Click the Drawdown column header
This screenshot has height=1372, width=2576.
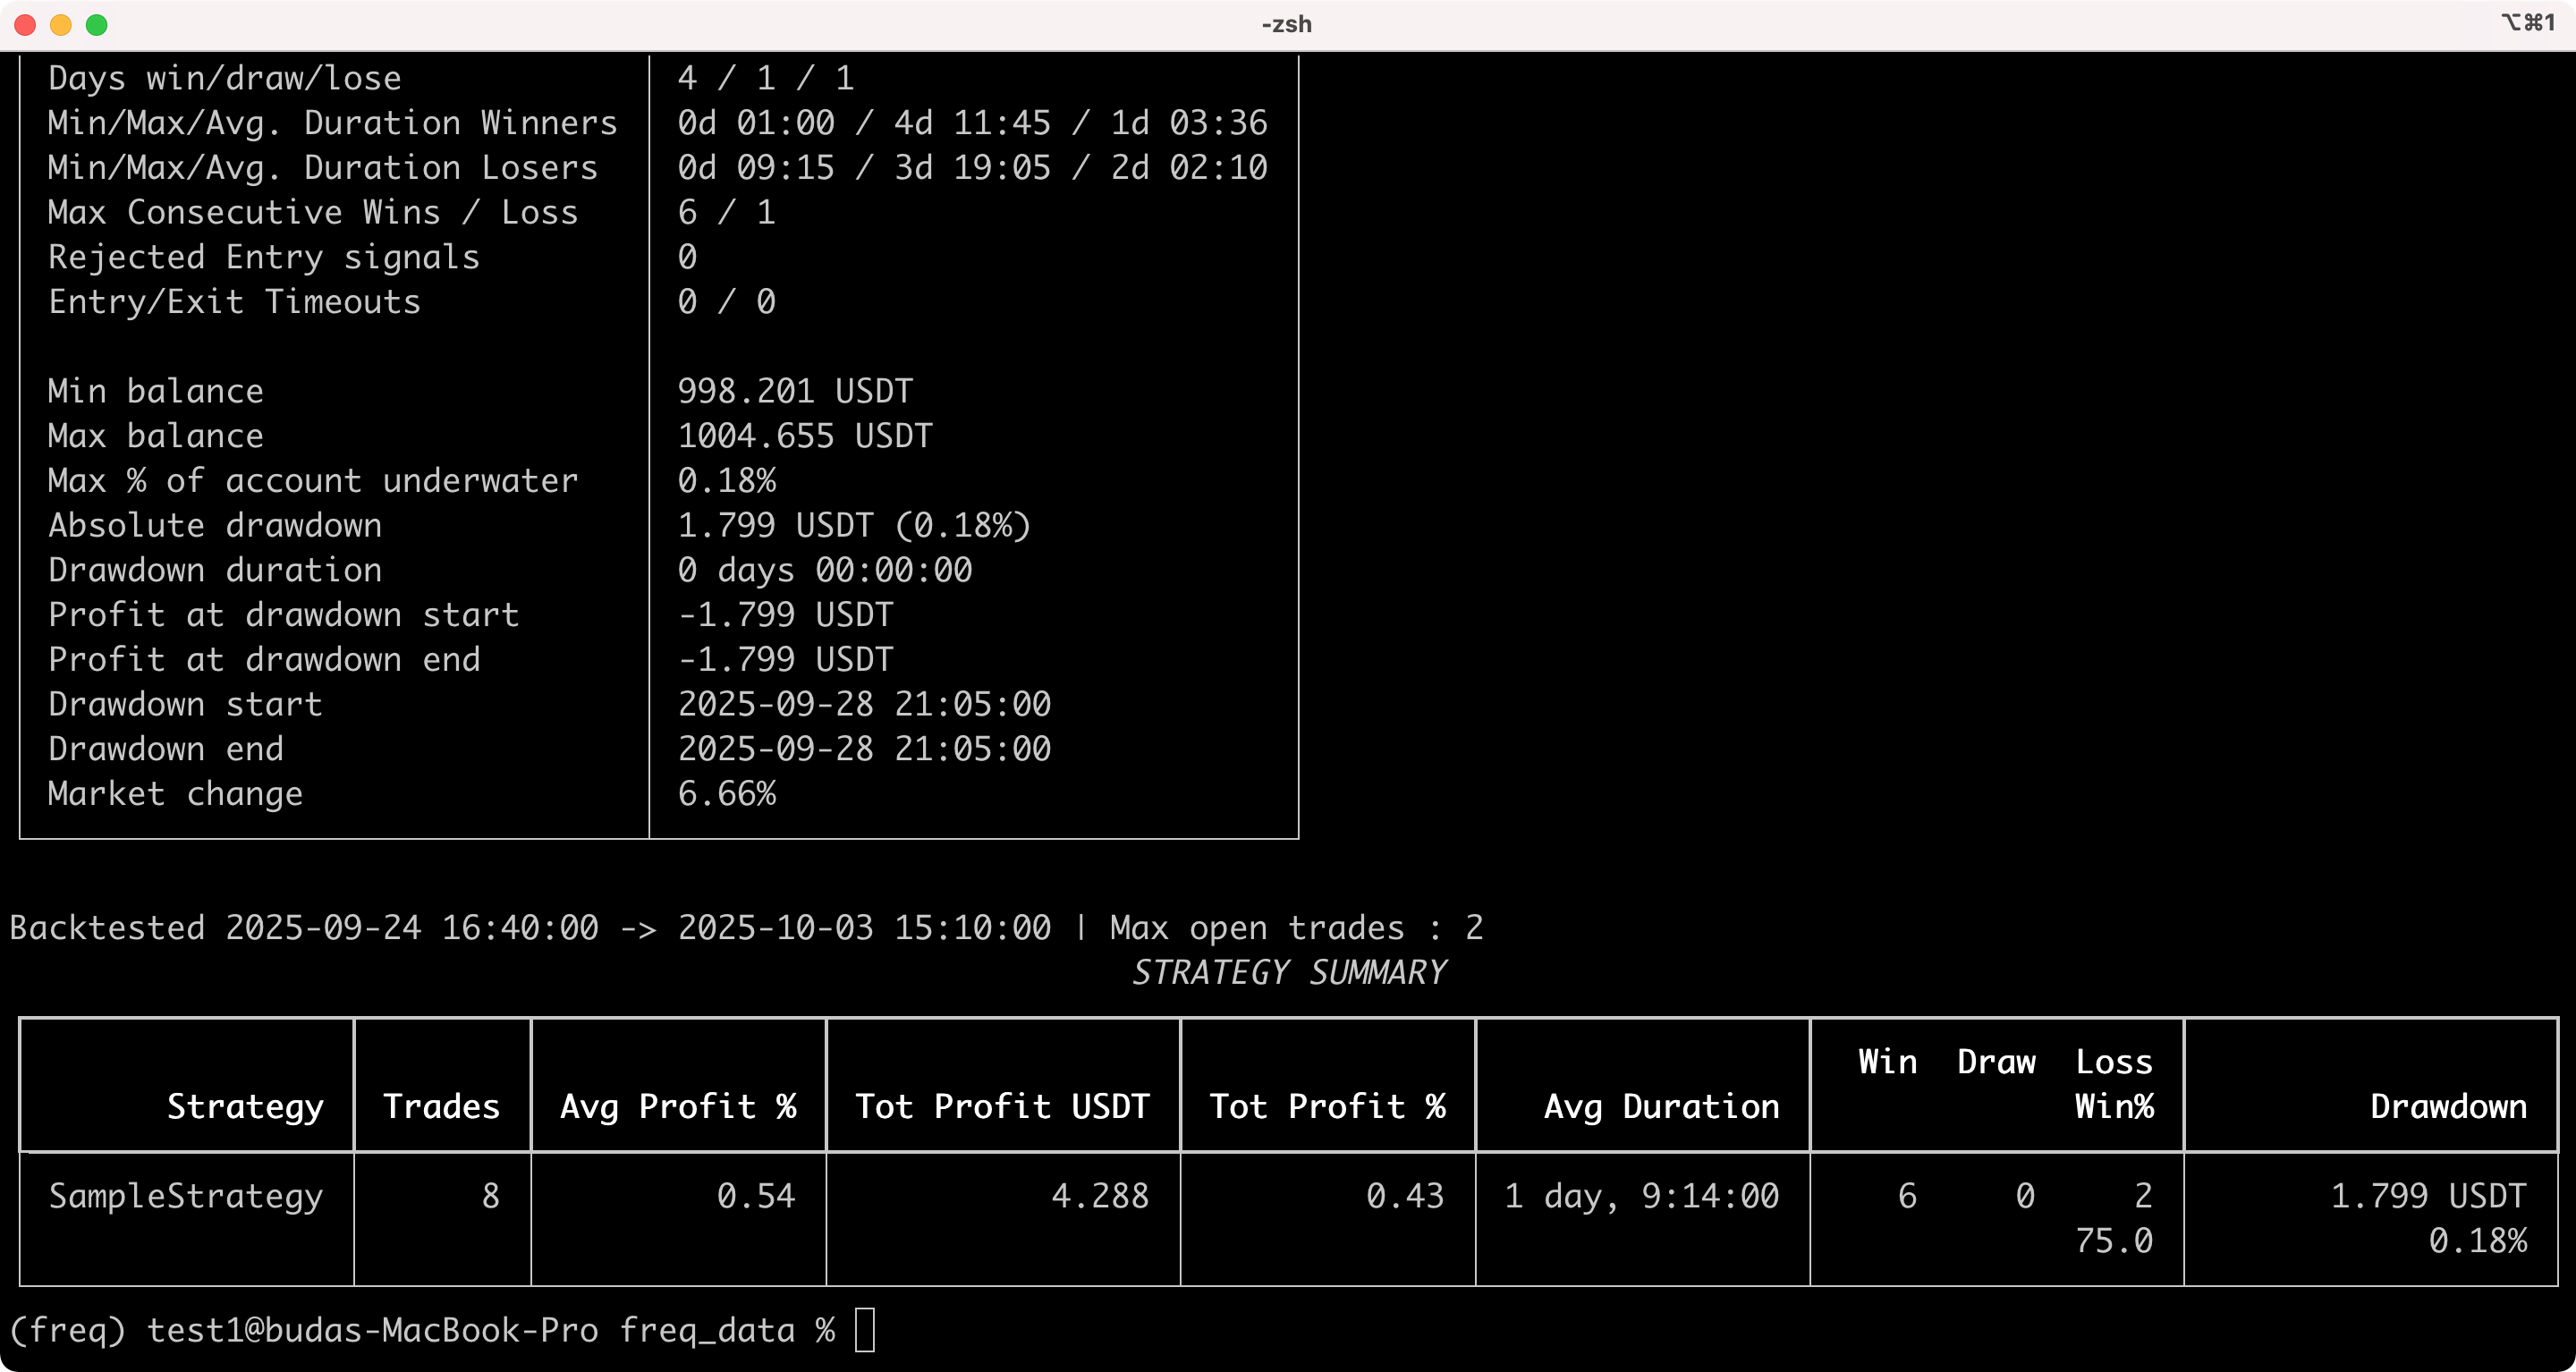coord(2448,1106)
